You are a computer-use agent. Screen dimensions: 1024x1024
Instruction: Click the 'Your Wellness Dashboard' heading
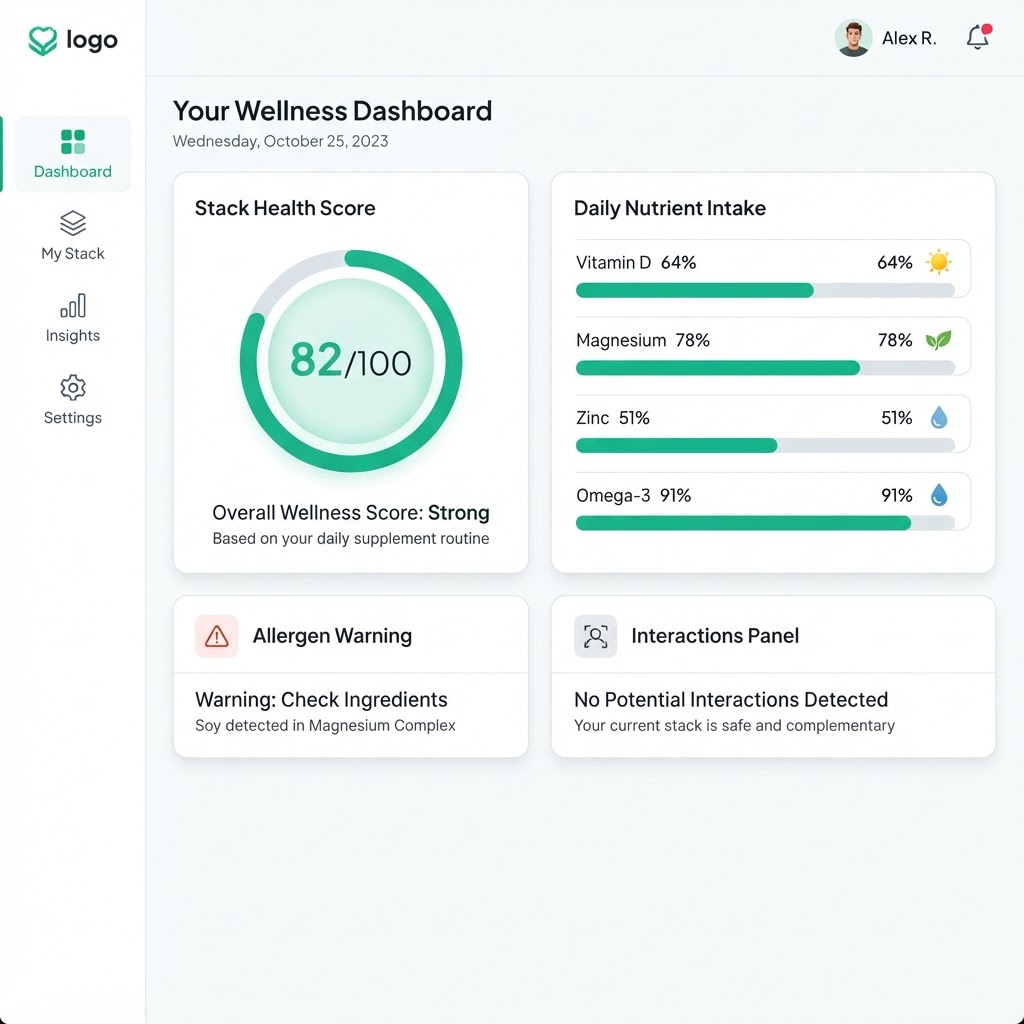(332, 111)
